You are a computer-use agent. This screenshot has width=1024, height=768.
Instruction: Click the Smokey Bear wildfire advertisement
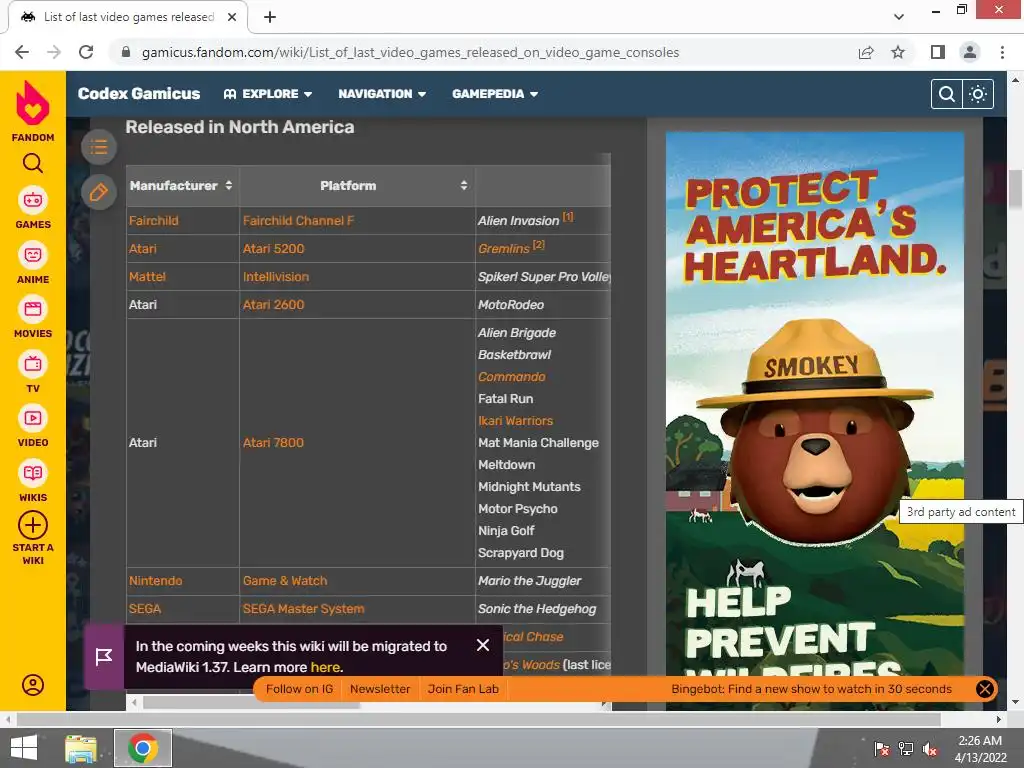coord(814,404)
